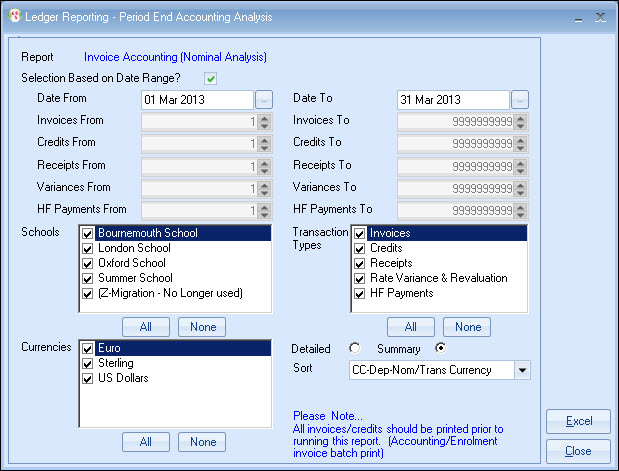Select the Summary radio button
The width and height of the screenshot is (619, 471).
point(441,348)
